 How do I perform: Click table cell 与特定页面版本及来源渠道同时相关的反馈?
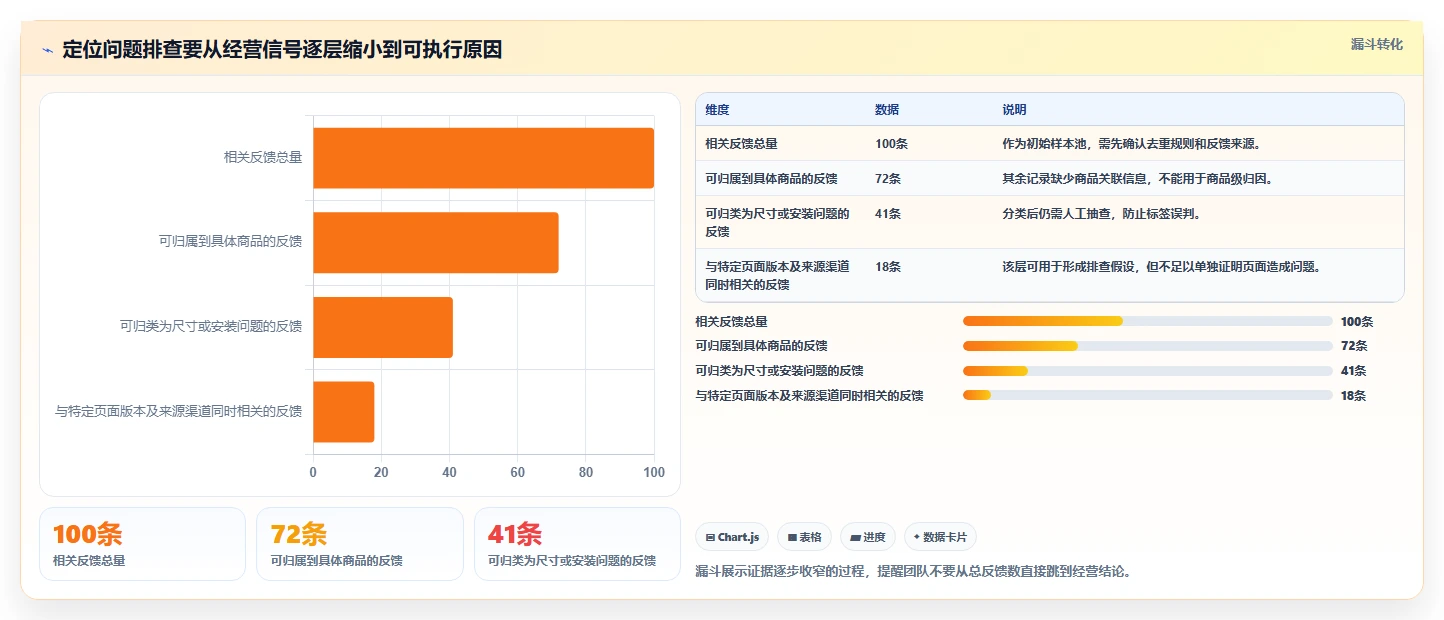click(x=777, y=276)
